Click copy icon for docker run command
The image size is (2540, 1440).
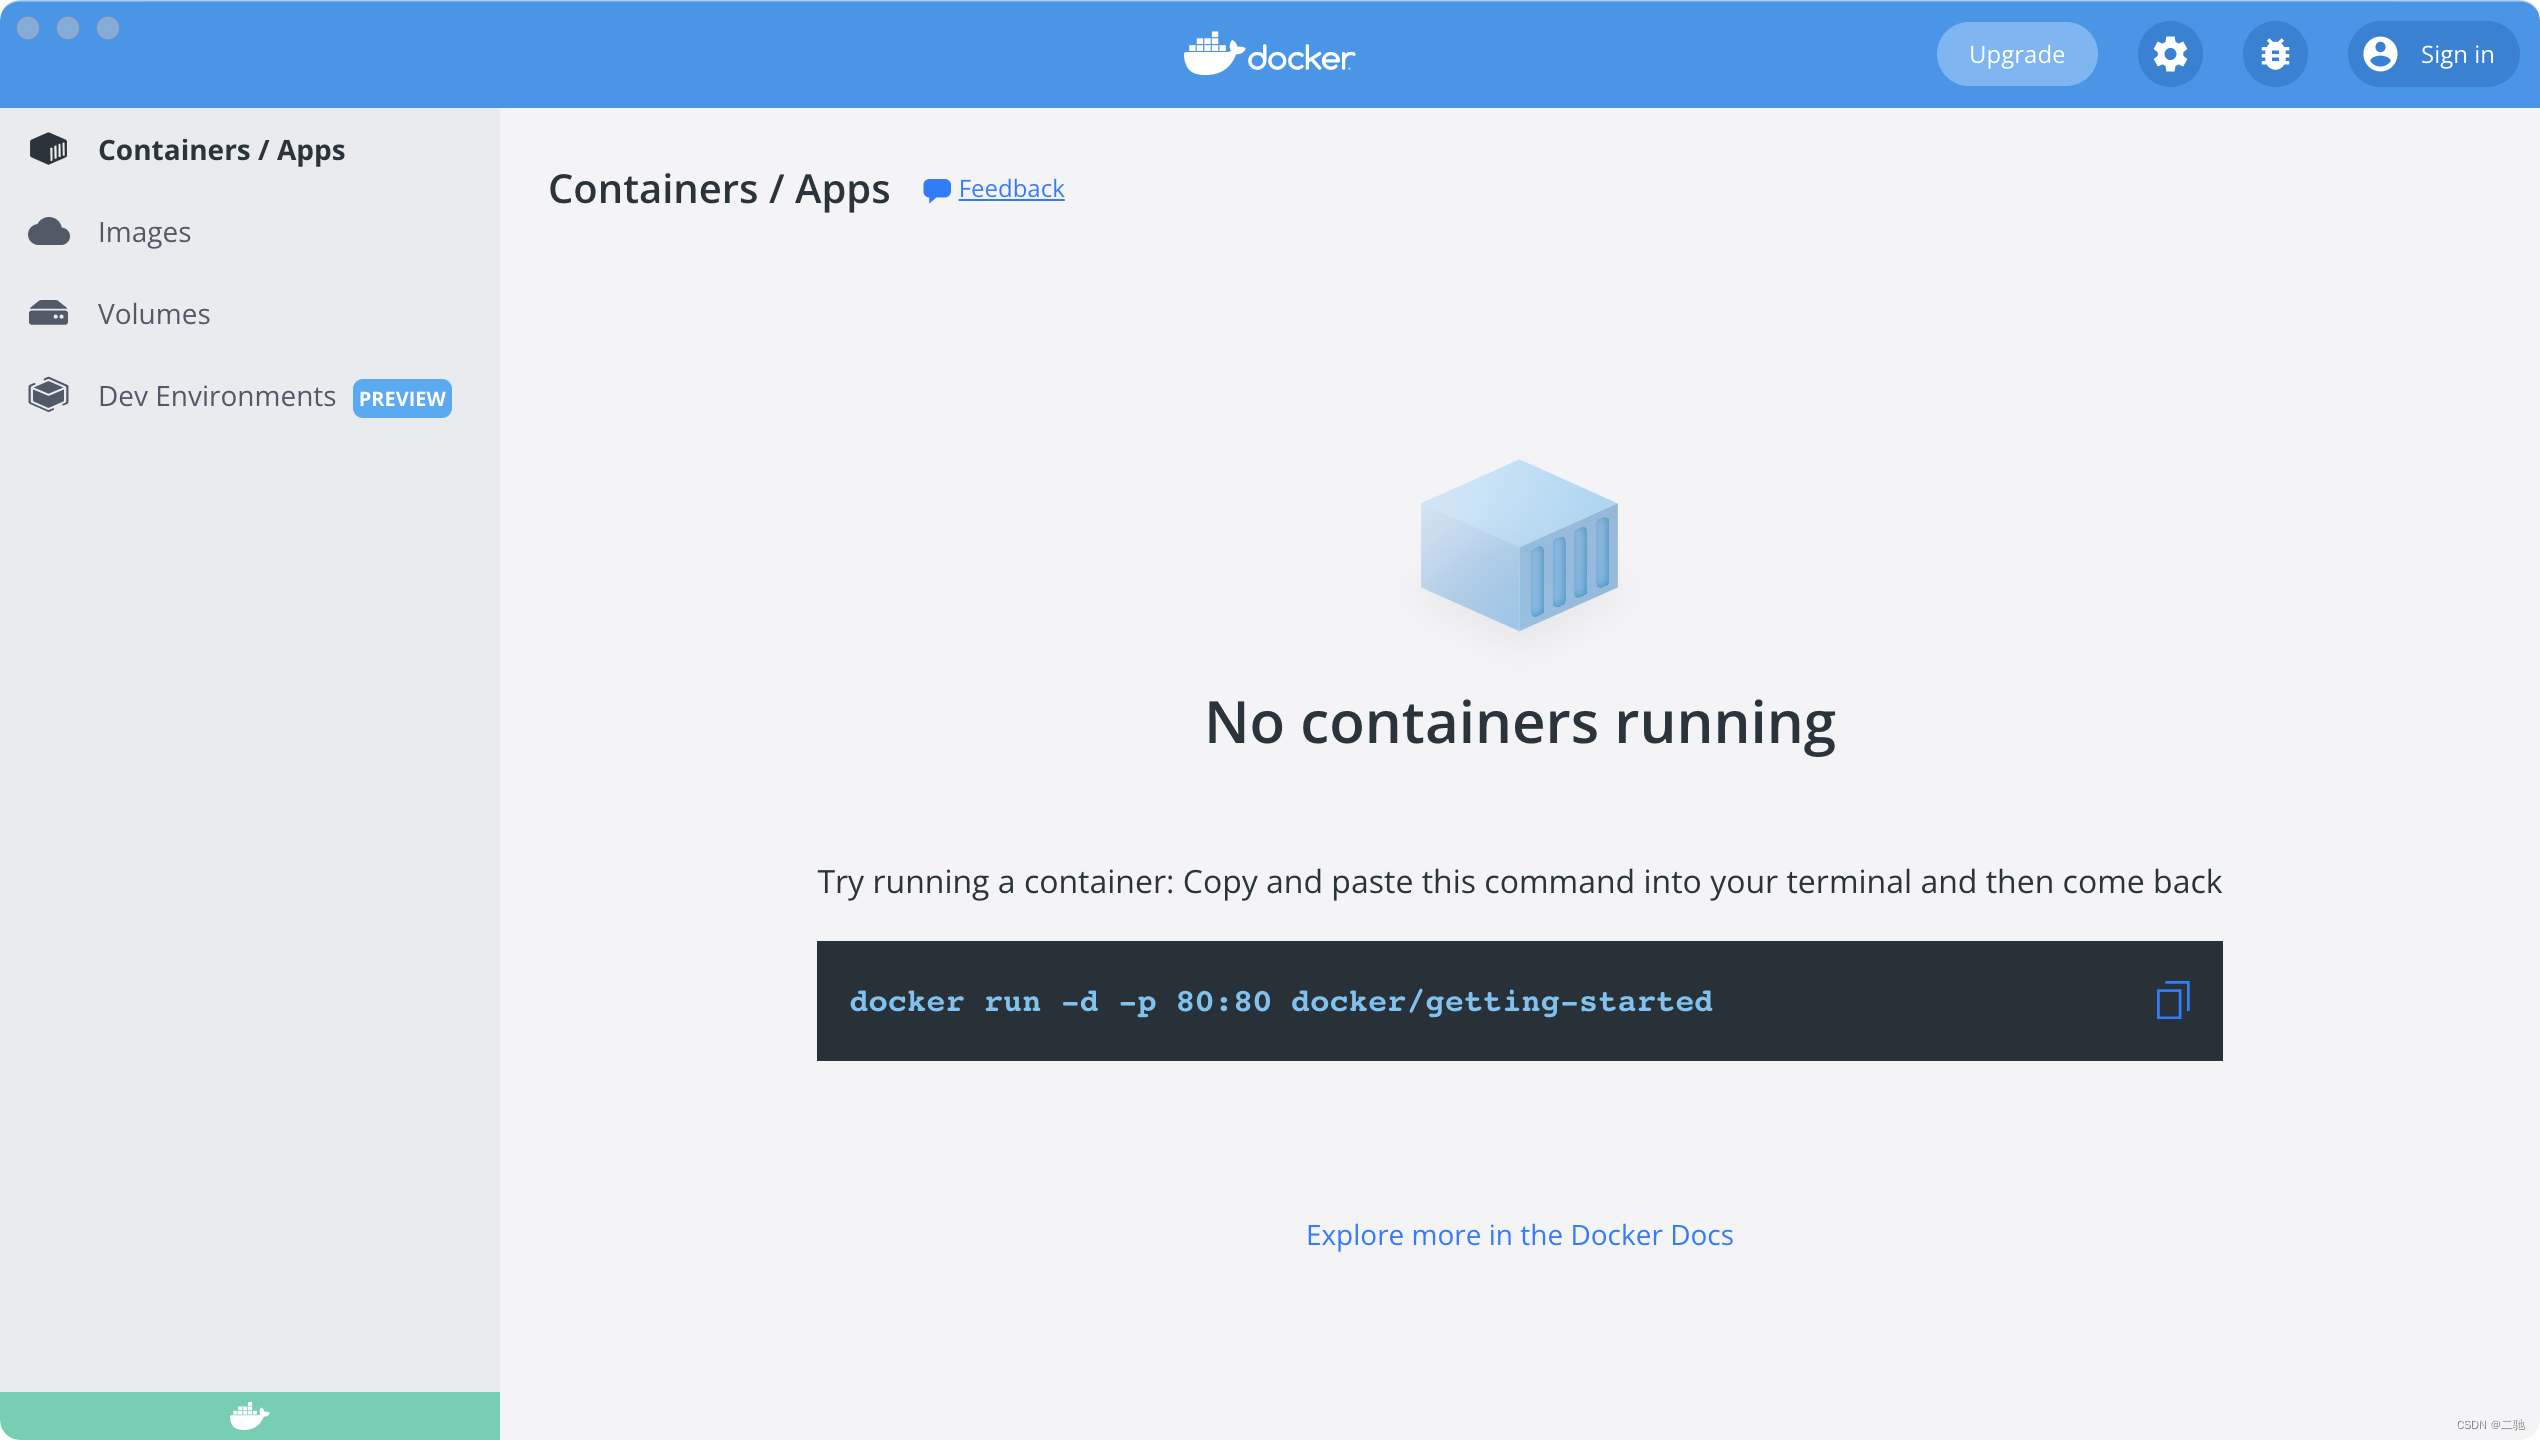2174,1000
